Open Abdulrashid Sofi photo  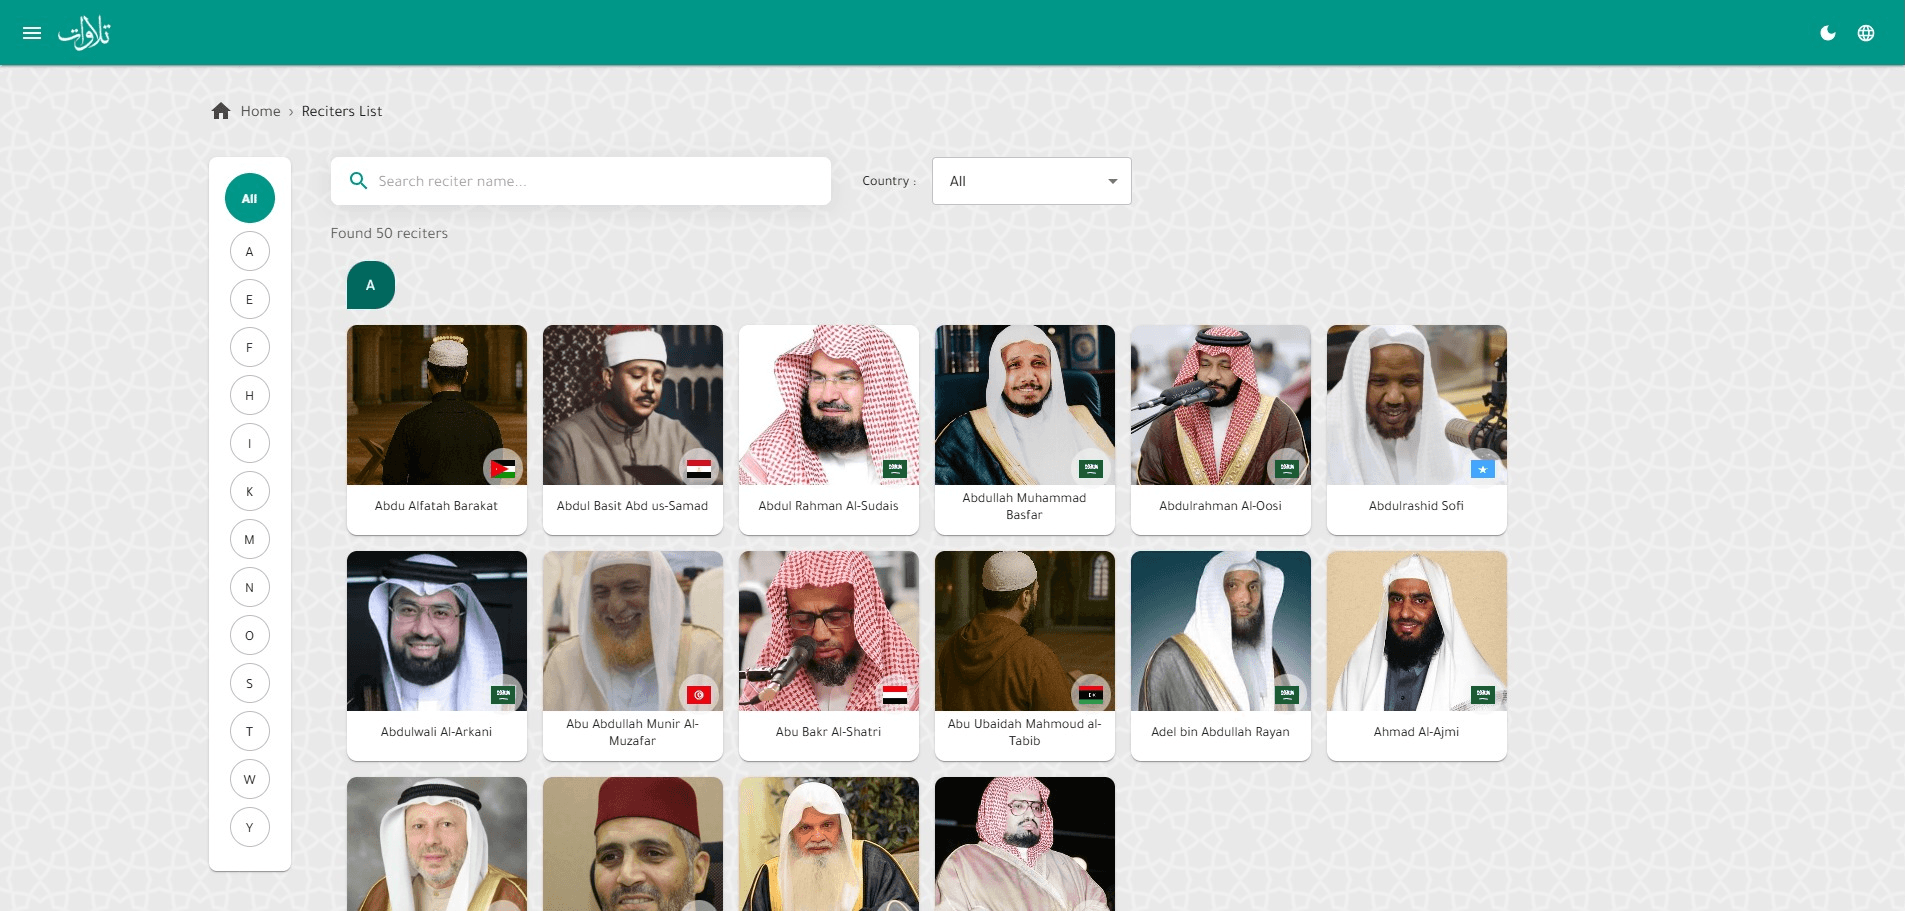[x=1417, y=405]
